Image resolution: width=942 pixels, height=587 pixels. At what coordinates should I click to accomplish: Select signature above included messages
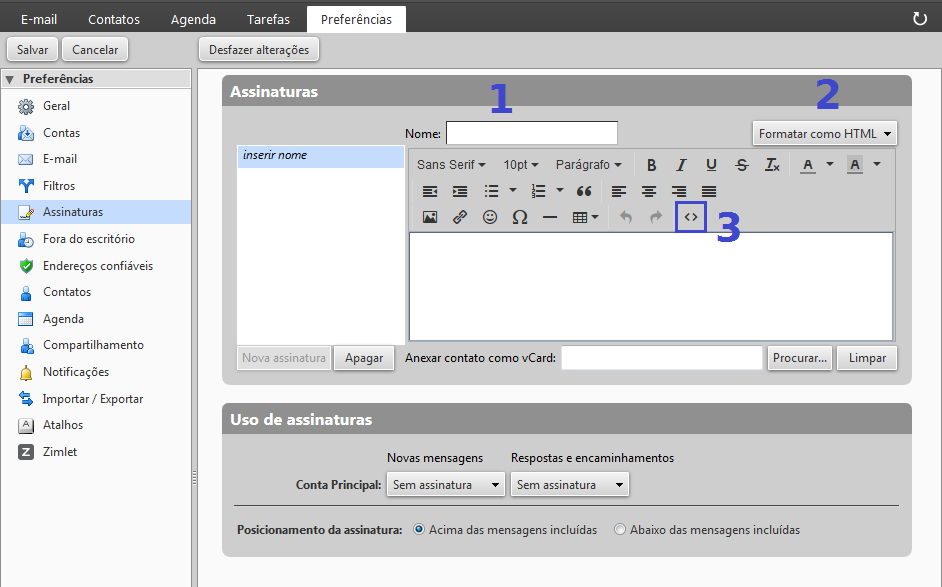tap(419, 529)
